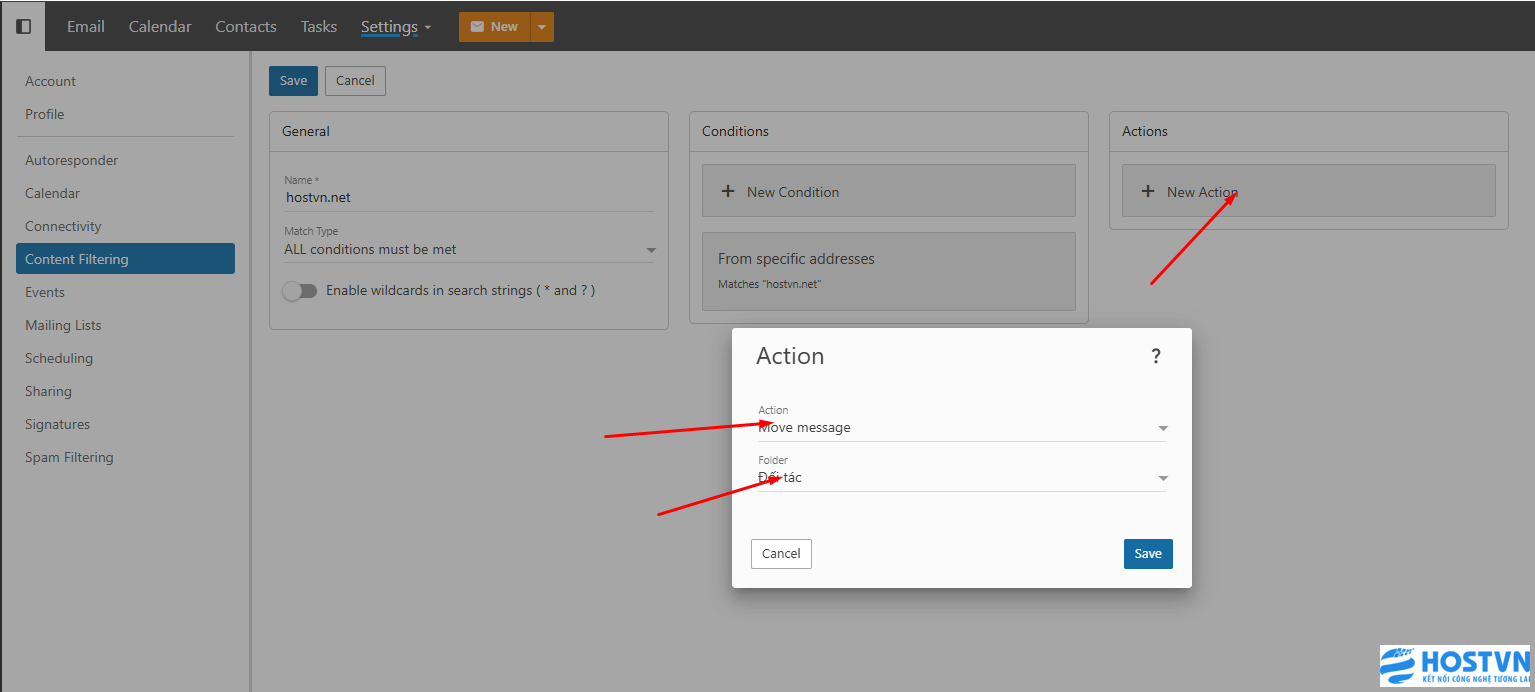Select the From specific addresses condition

click(x=888, y=271)
